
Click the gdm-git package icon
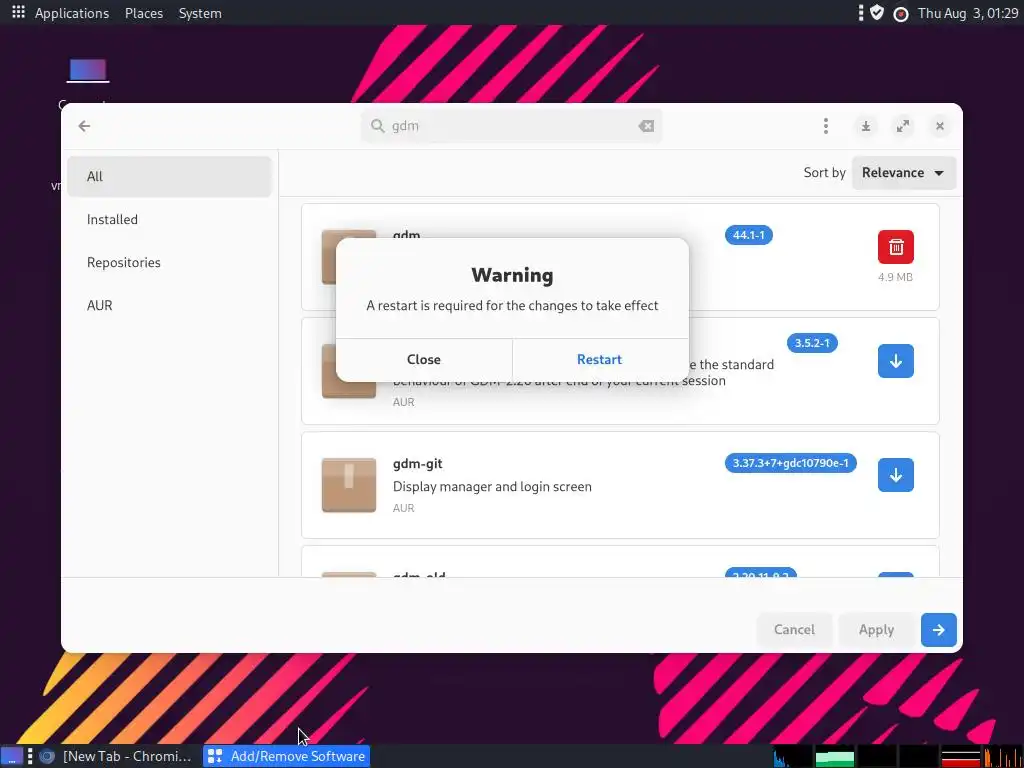pyautogui.click(x=349, y=485)
